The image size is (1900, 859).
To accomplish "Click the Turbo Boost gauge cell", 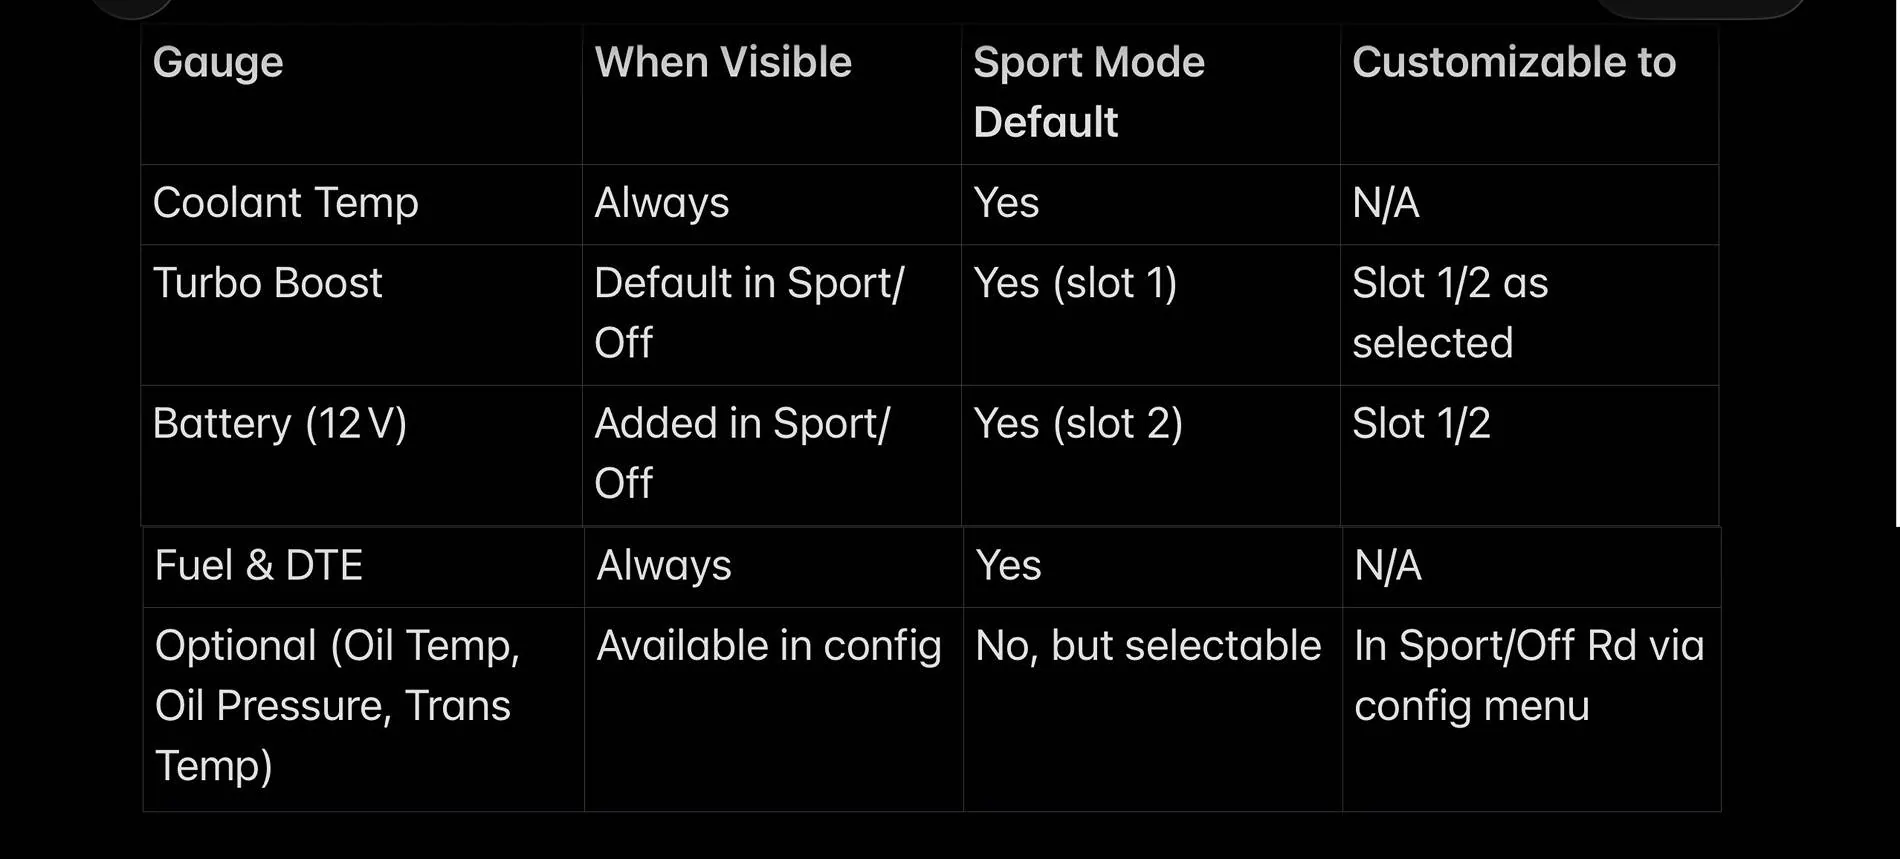I will click(267, 283).
